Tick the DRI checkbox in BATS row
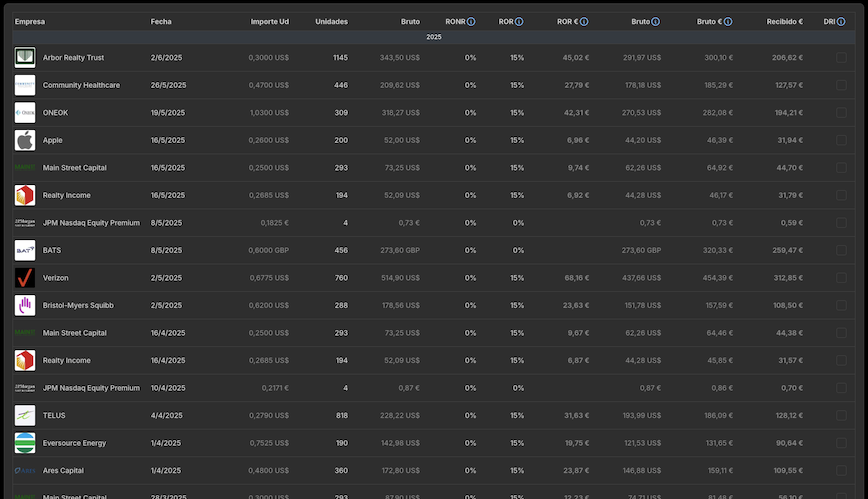Viewport: 868px width, 499px height. pyautogui.click(x=841, y=250)
